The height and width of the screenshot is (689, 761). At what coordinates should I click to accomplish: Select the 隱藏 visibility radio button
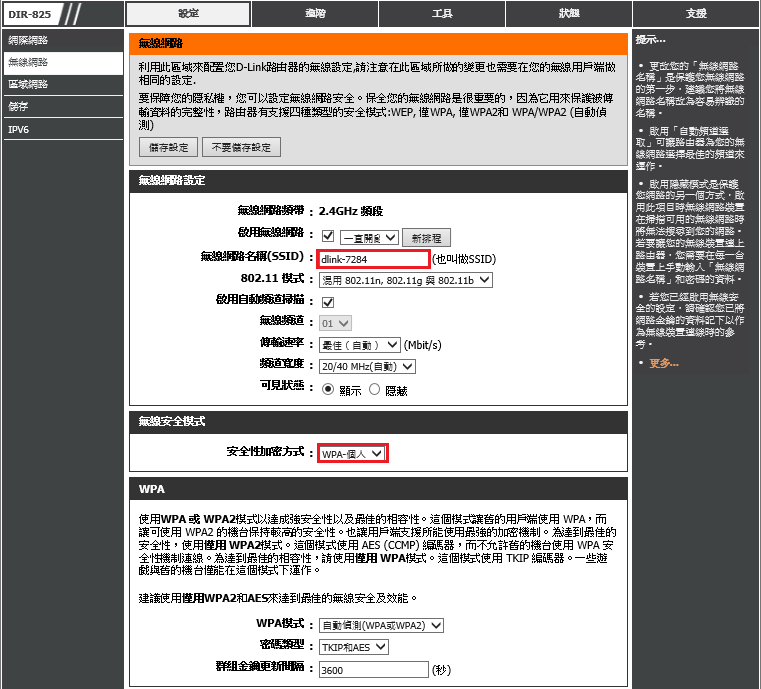pos(375,390)
